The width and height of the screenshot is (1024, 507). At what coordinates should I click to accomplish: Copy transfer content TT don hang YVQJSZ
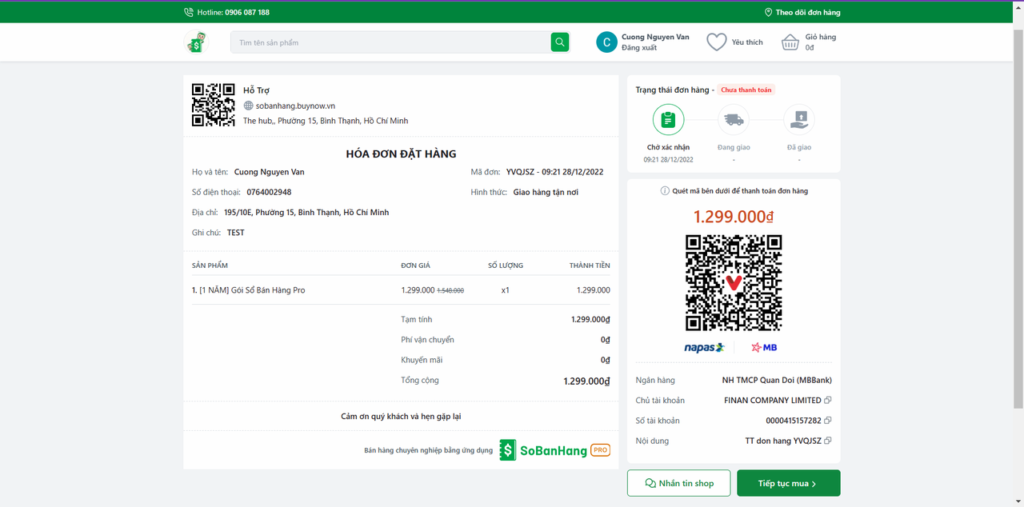pos(828,441)
